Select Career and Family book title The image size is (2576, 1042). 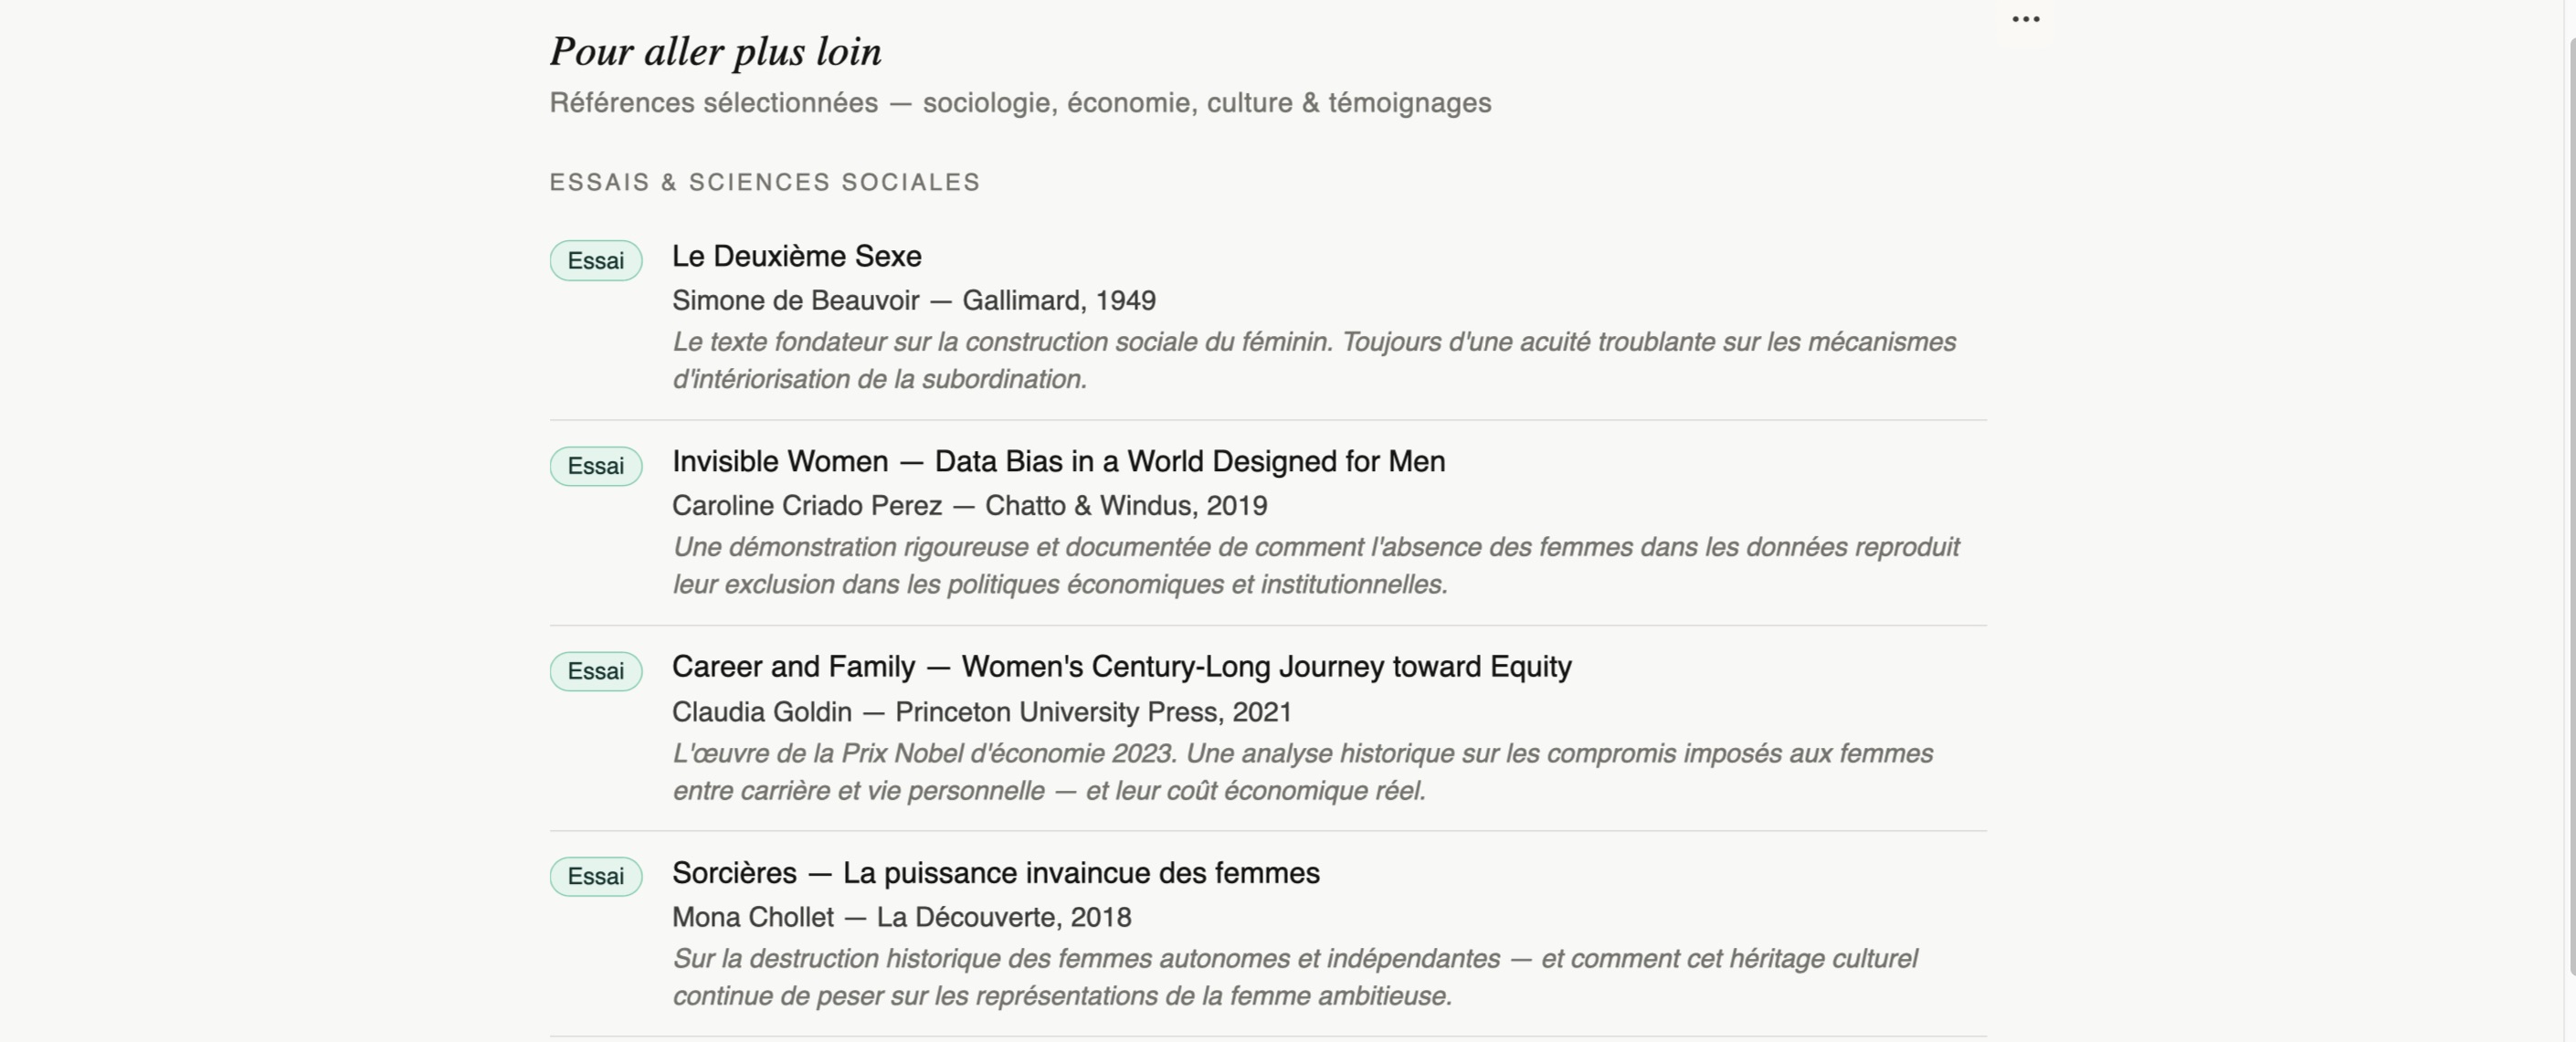coord(1122,667)
